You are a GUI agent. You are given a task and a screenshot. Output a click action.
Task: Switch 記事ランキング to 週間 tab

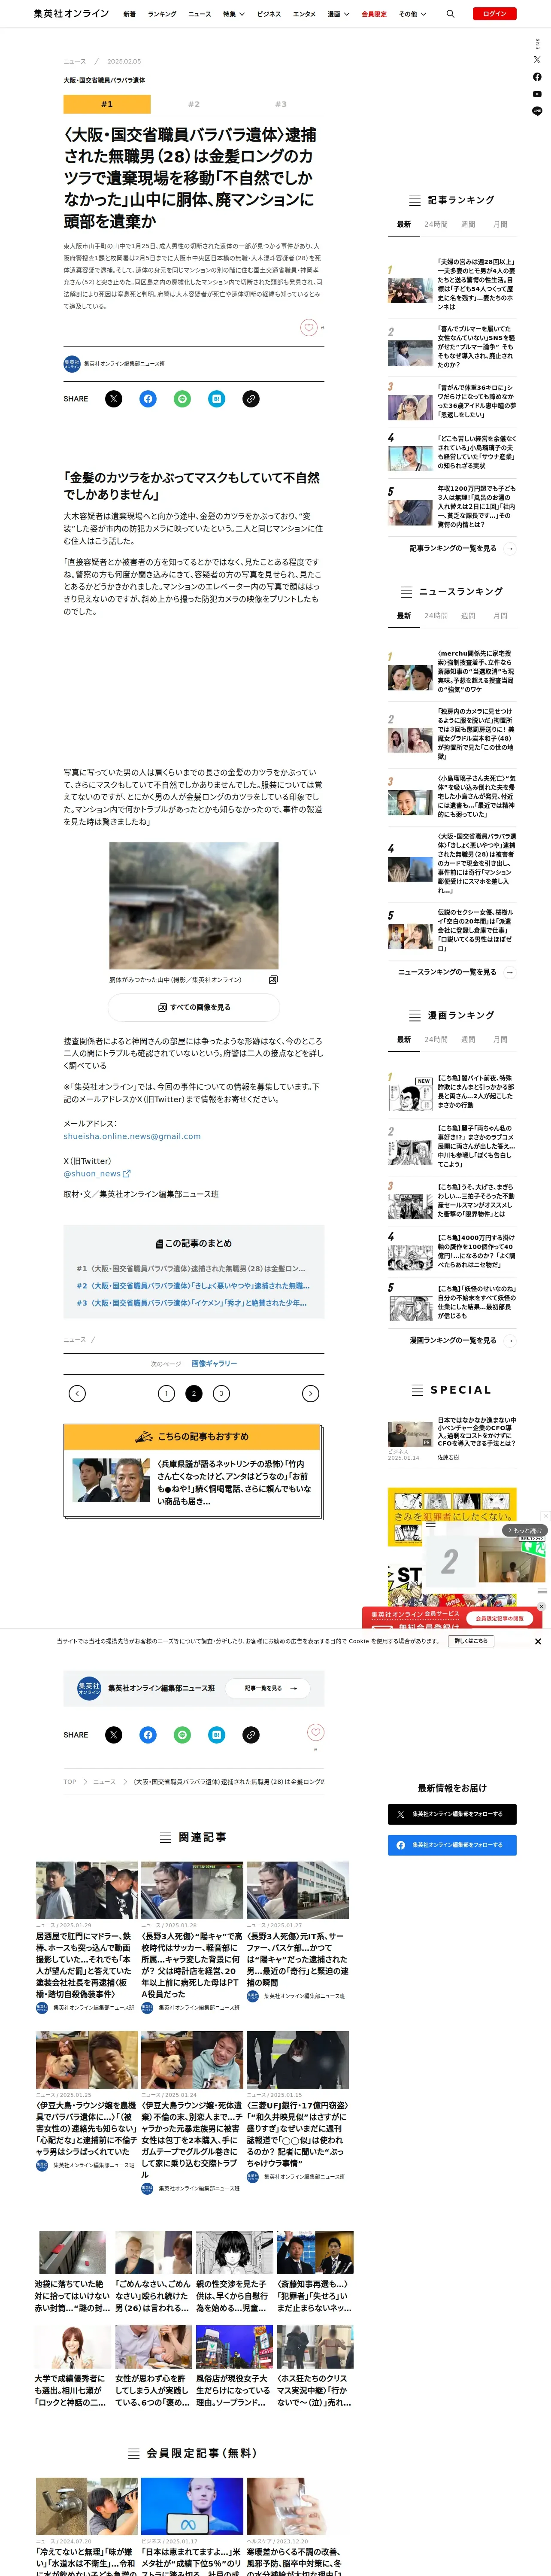(x=468, y=224)
